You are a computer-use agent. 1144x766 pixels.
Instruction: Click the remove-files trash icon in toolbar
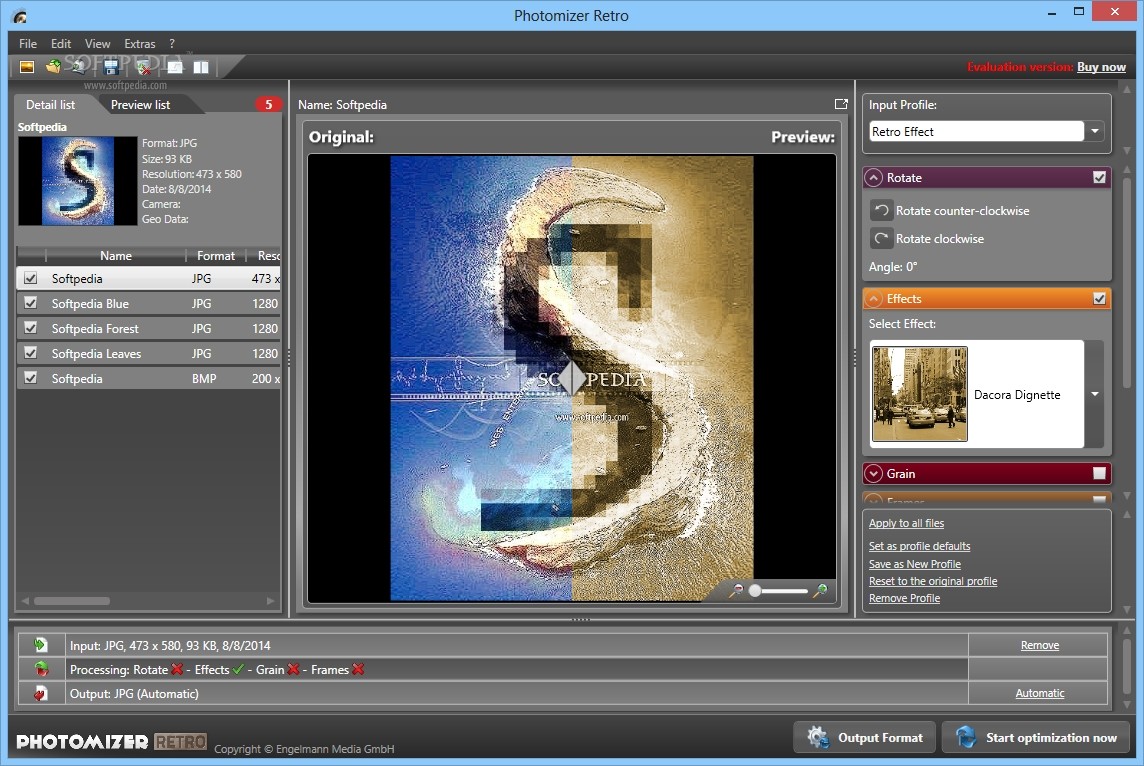click(x=144, y=68)
